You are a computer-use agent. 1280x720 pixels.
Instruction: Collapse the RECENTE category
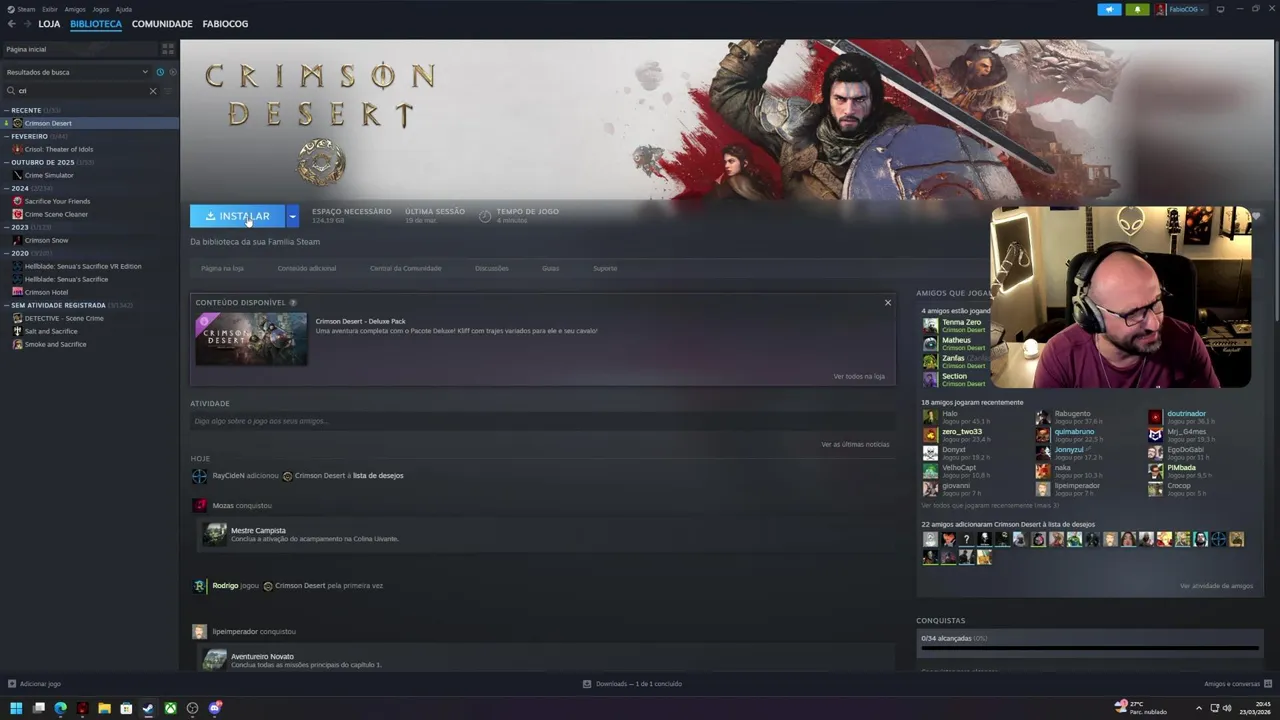(6, 110)
